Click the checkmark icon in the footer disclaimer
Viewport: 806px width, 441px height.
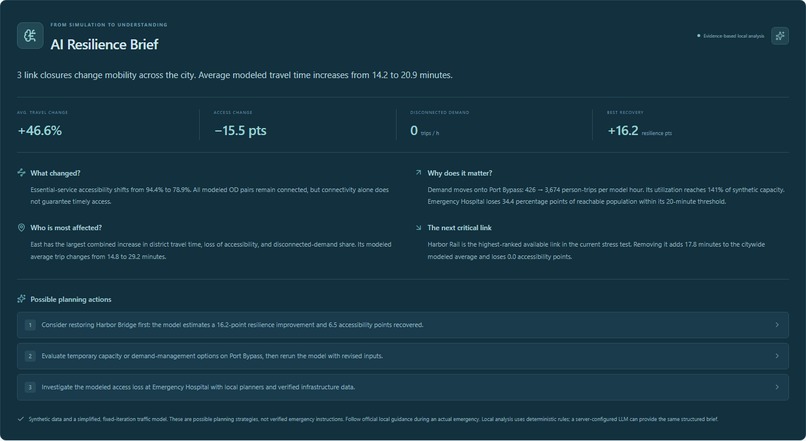21,419
